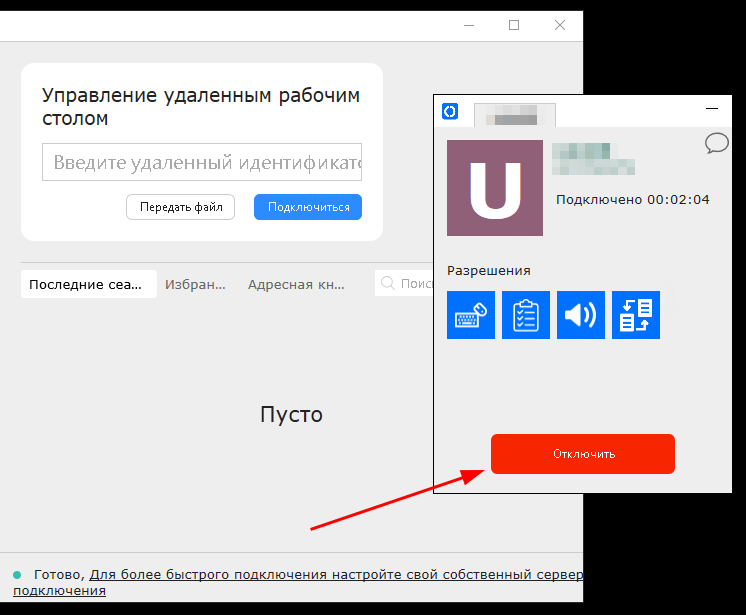The height and width of the screenshot is (615, 746).
Task: Switch to the Последние сеансы tab
Action: 88,284
